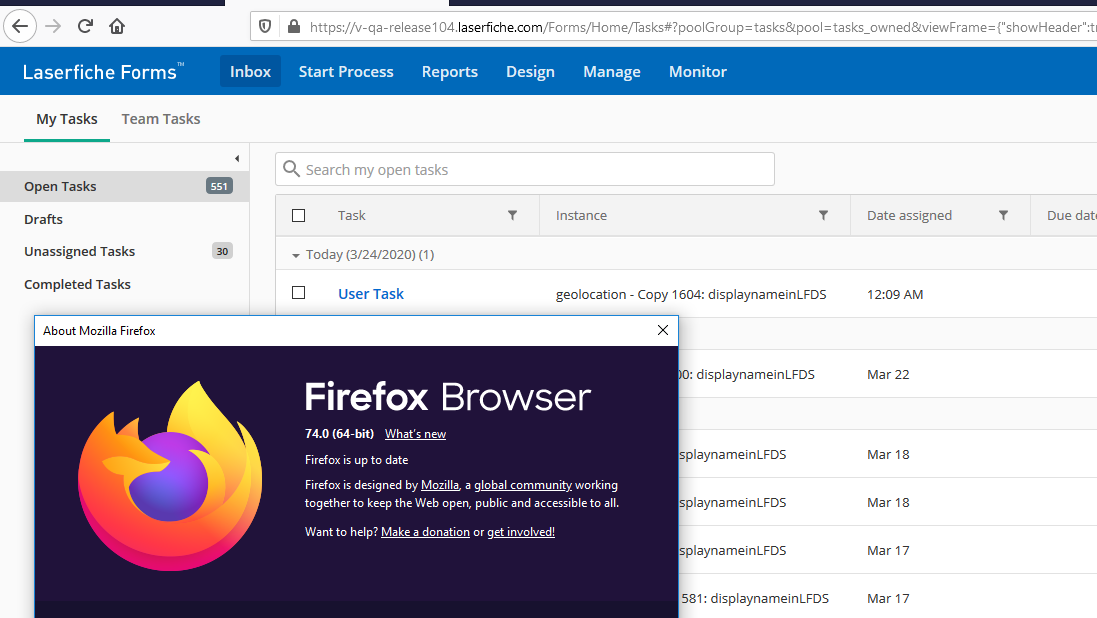The image size is (1097, 618).
Task: Click the Due date column header
Action: pos(1071,216)
